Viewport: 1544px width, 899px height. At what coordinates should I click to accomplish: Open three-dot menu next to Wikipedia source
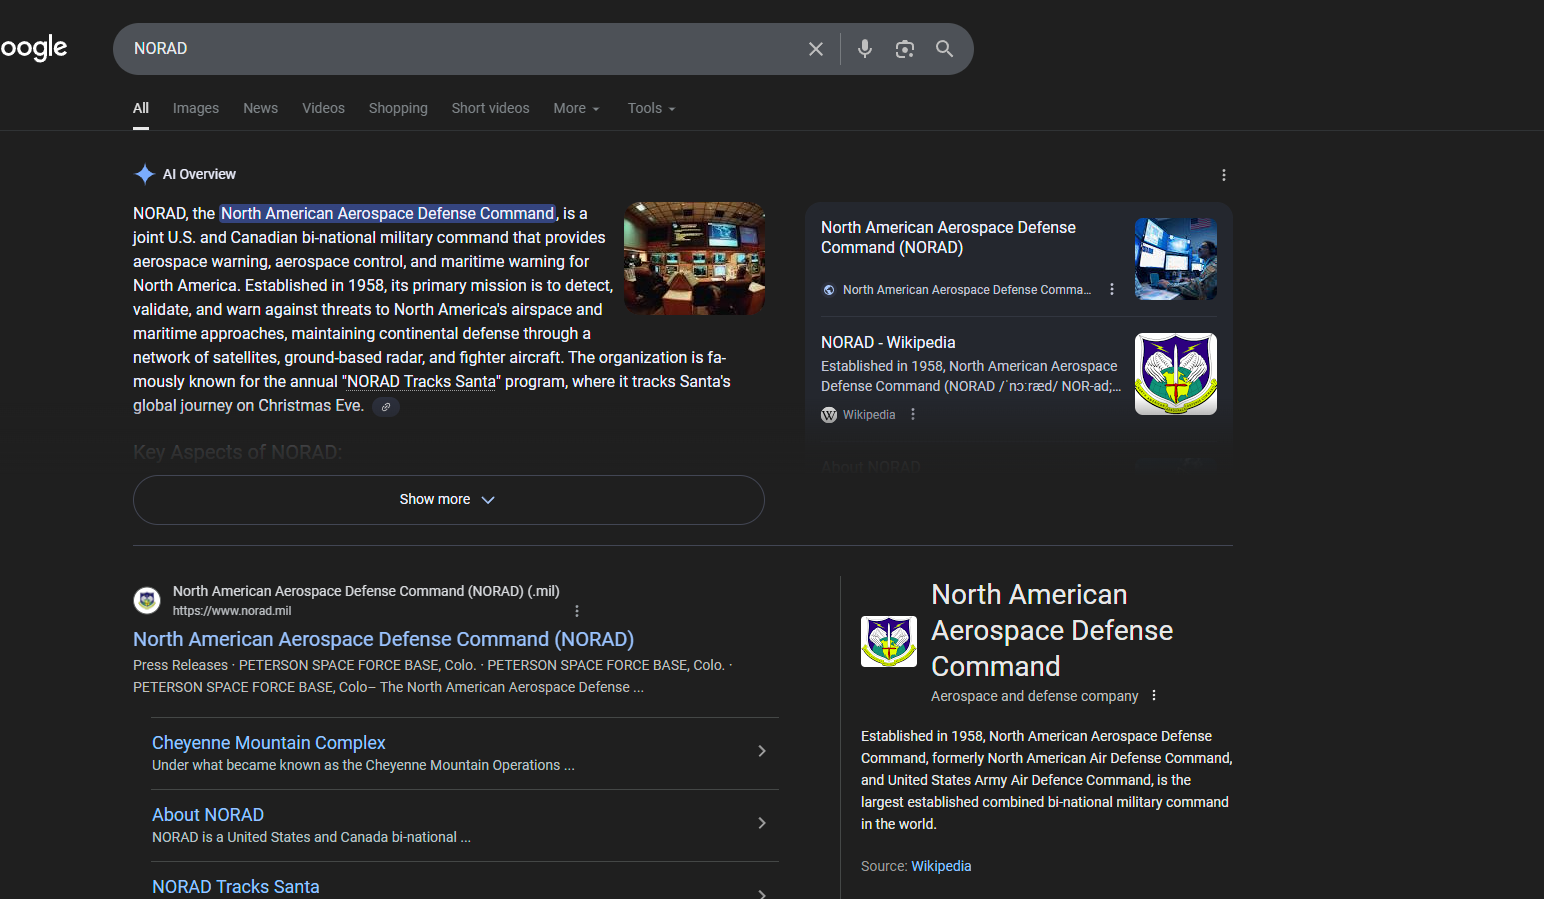pos(913,415)
